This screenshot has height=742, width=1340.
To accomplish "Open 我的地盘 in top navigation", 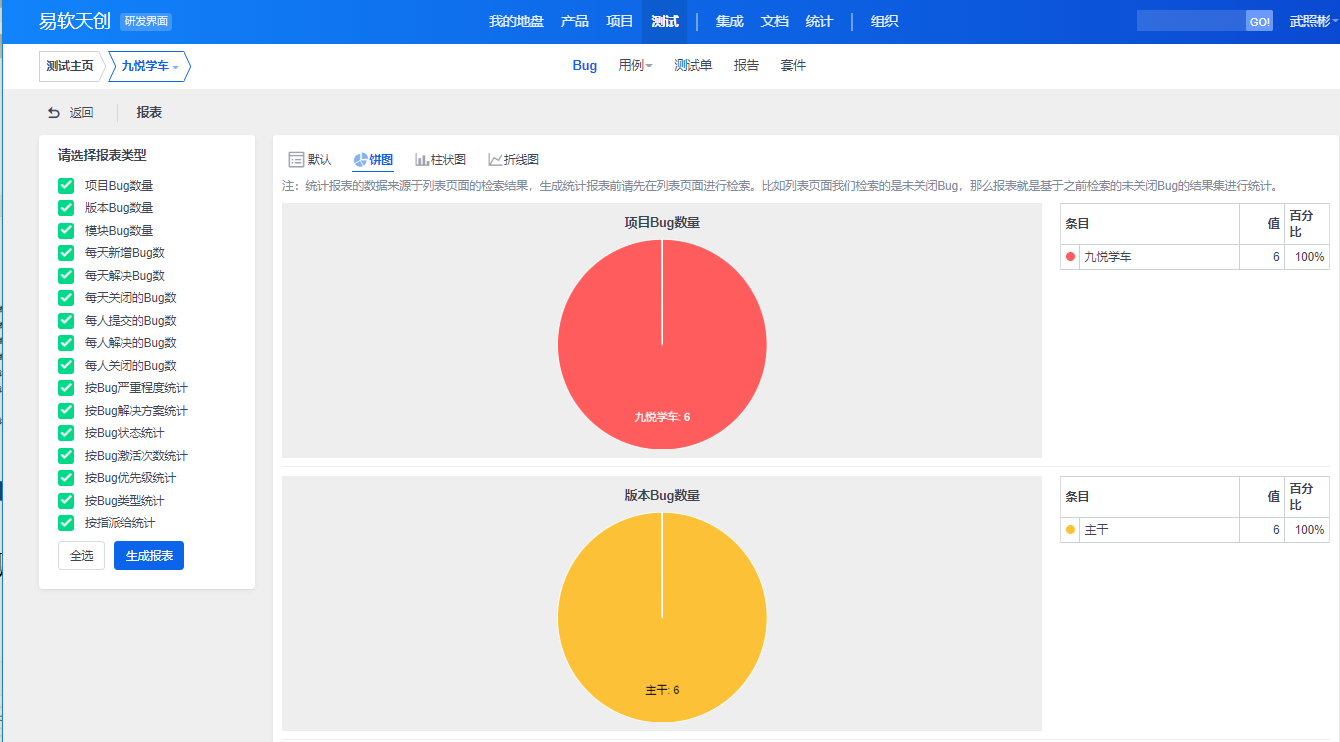I will (x=516, y=21).
